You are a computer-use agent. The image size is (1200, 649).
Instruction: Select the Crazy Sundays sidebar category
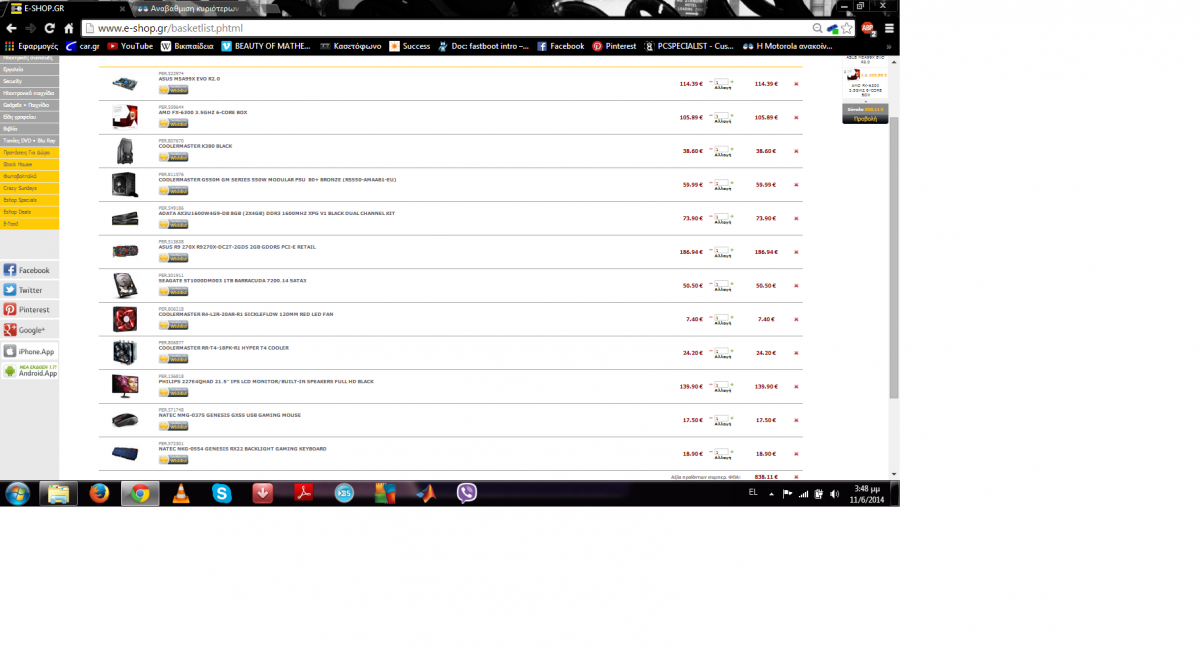pos(29,187)
